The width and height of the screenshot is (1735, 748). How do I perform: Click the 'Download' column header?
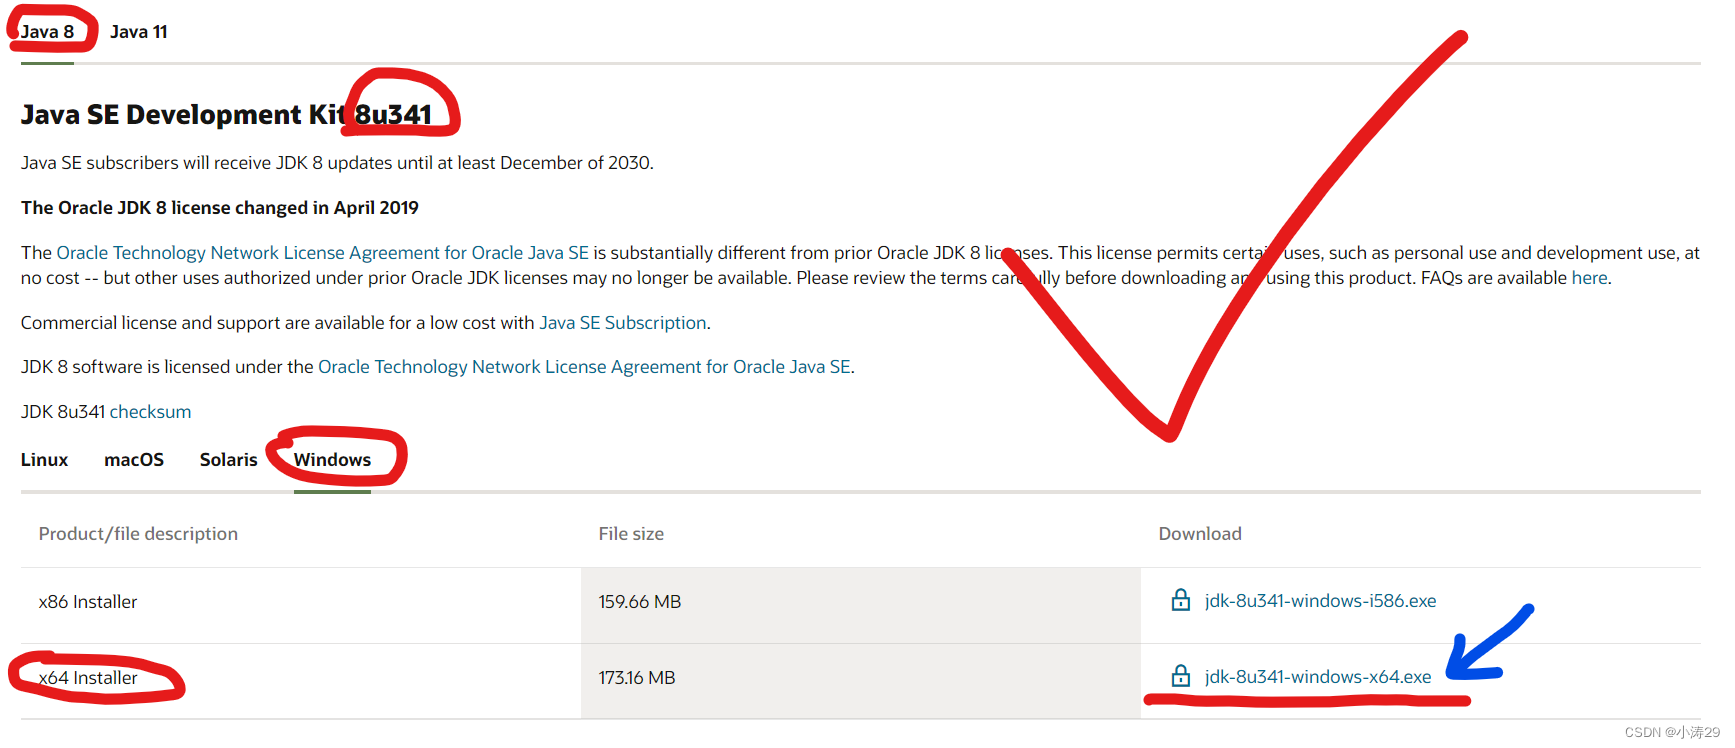coord(1200,534)
